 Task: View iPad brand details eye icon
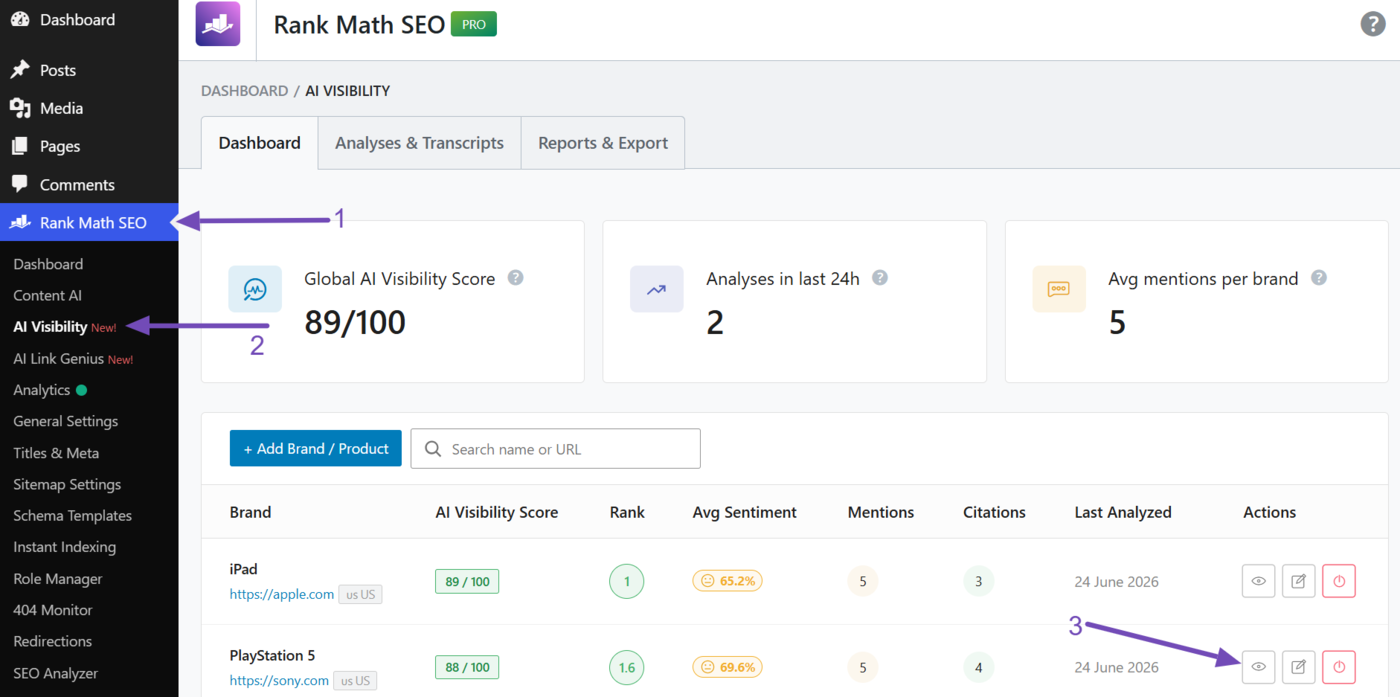click(1259, 581)
